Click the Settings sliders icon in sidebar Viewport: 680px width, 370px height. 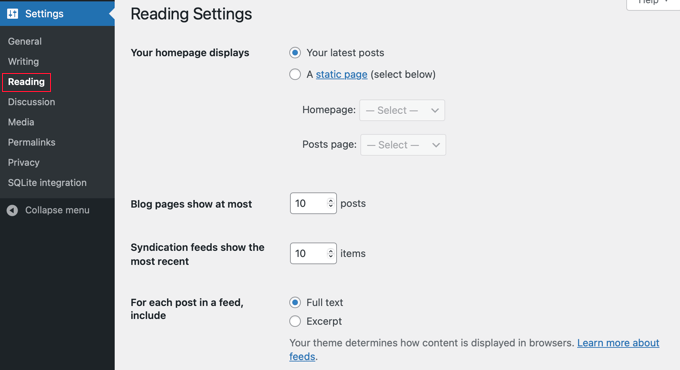click(x=13, y=14)
